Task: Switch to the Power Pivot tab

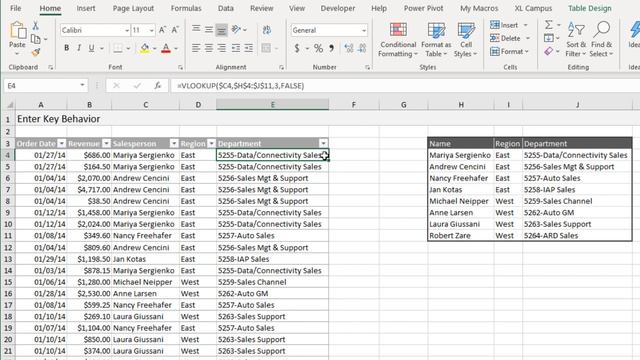Action: [x=423, y=8]
